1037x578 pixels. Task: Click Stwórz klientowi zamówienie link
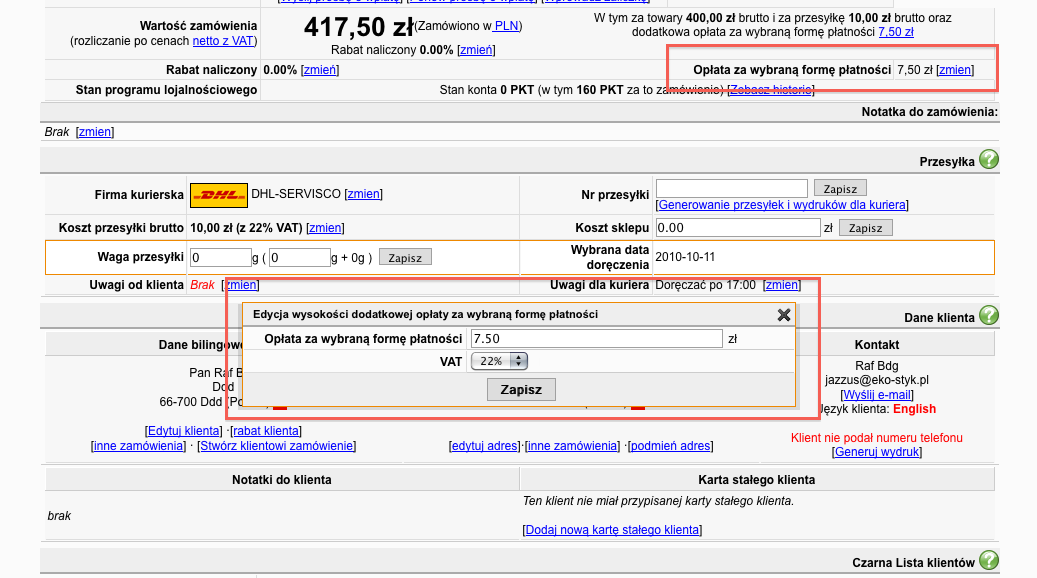coord(276,445)
